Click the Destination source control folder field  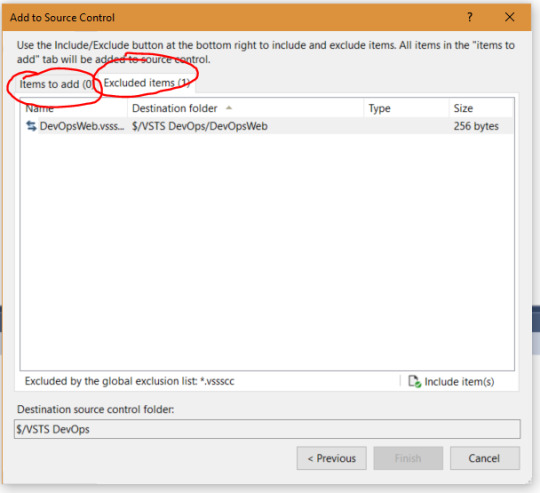point(267,429)
